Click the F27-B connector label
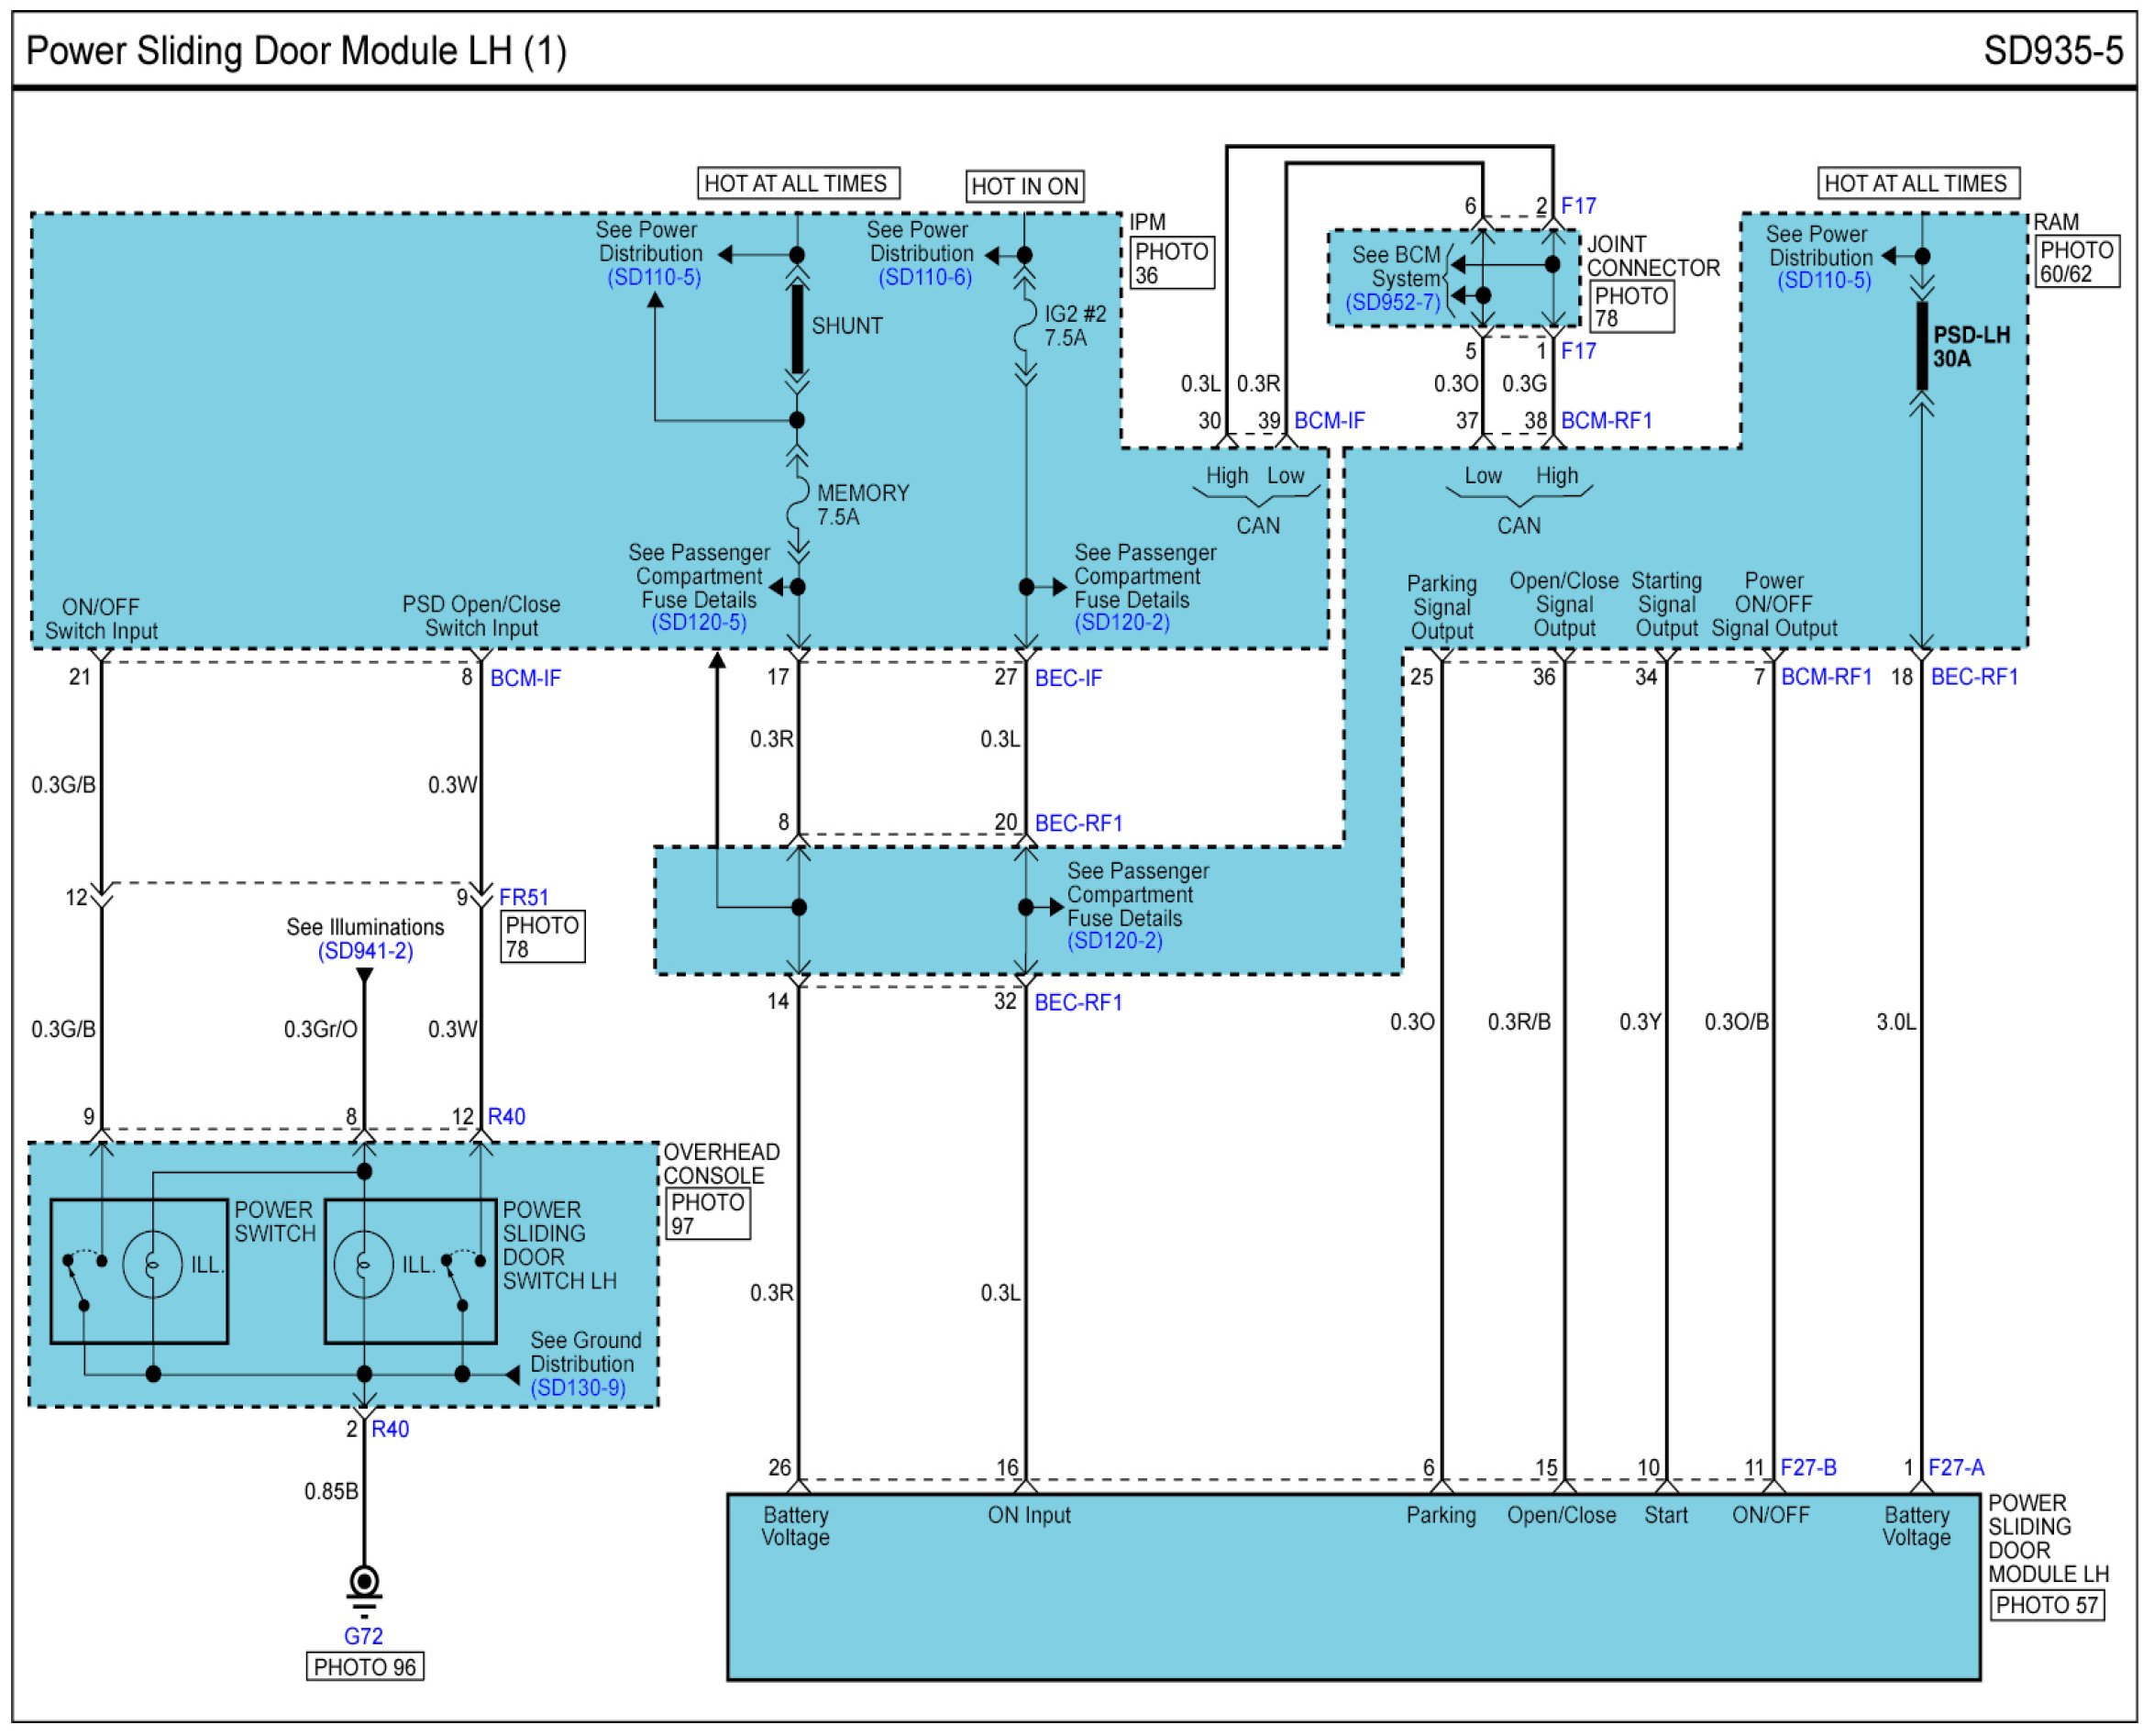The width and height of the screenshot is (2154, 1736). [x=1808, y=1468]
